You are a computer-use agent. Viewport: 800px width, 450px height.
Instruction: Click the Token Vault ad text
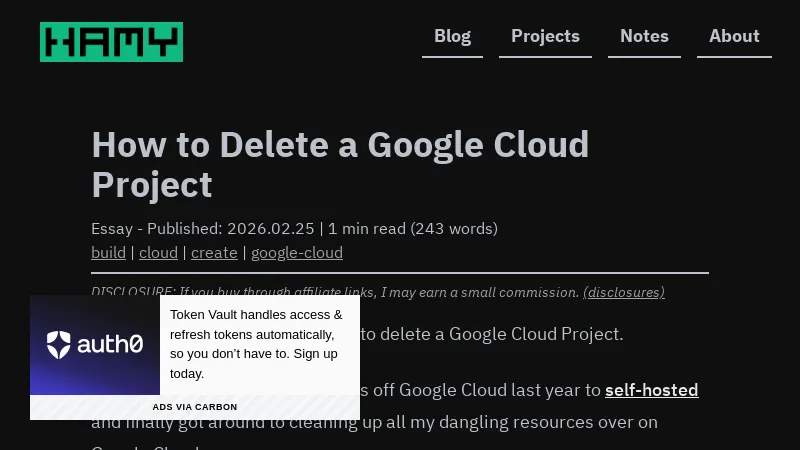coord(256,344)
